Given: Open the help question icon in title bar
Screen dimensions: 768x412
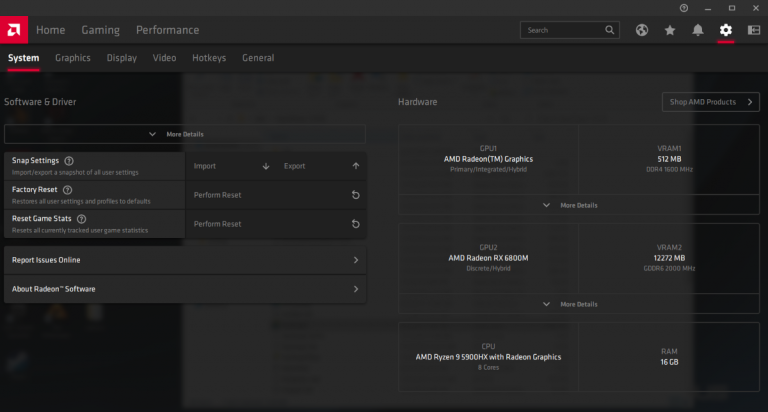Looking at the screenshot, I should 684,8.
